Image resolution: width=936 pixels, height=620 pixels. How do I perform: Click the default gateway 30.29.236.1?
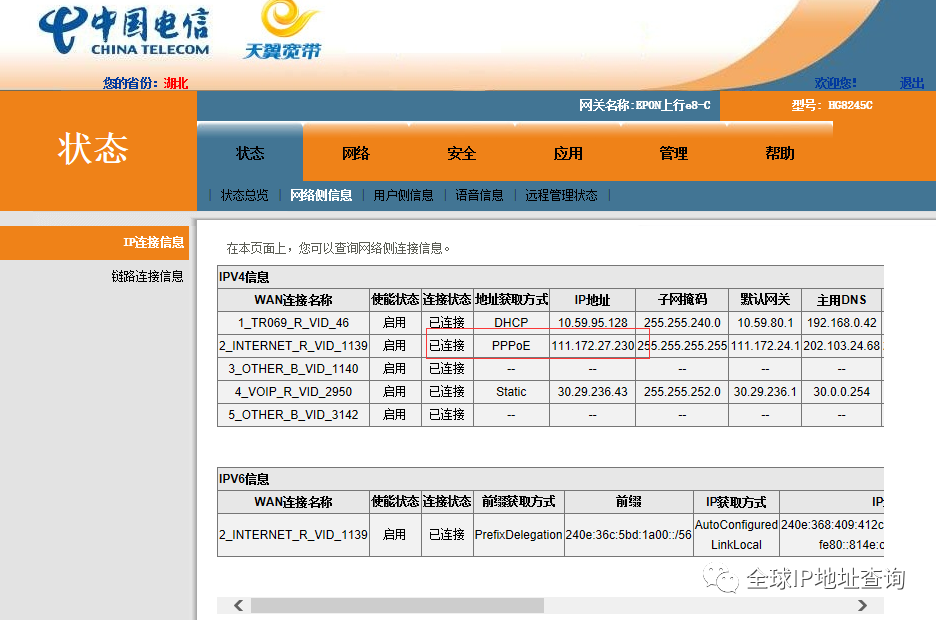point(765,391)
